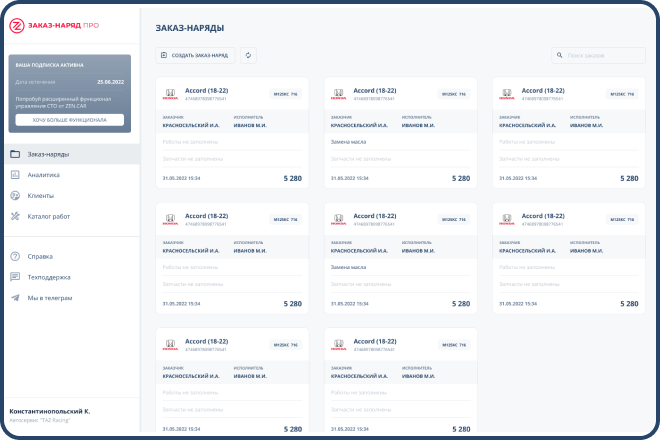660x440 pixels.
Task: Open Мы в телеграм via its paper plane icon
Action: click(x=15, y=298)
